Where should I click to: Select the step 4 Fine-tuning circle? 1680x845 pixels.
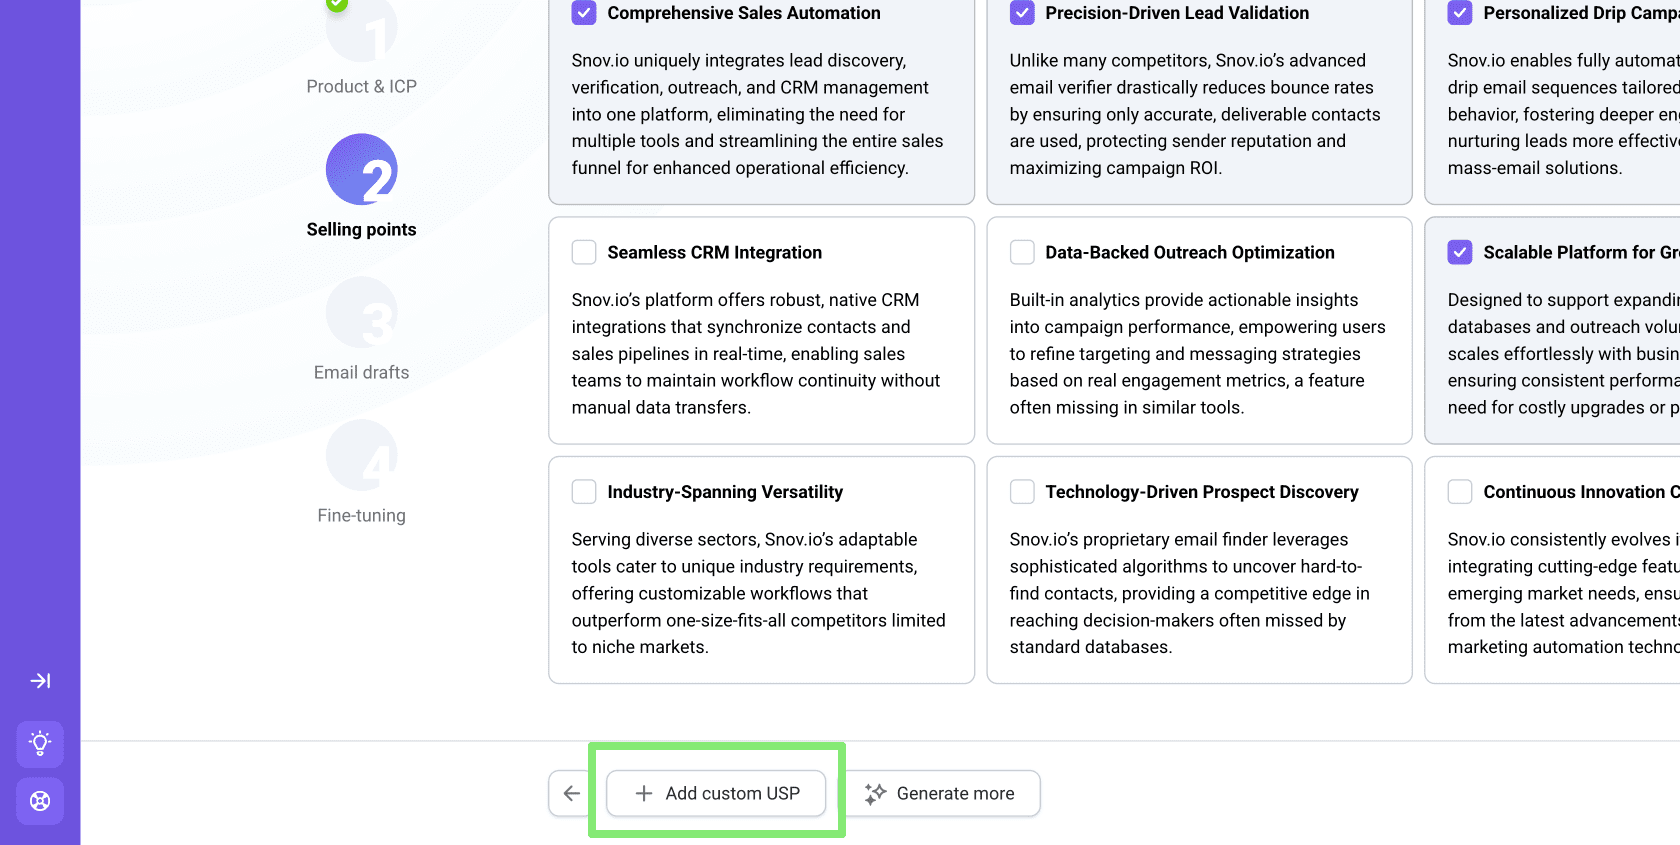pyautogui.click(x=361, y=456)
